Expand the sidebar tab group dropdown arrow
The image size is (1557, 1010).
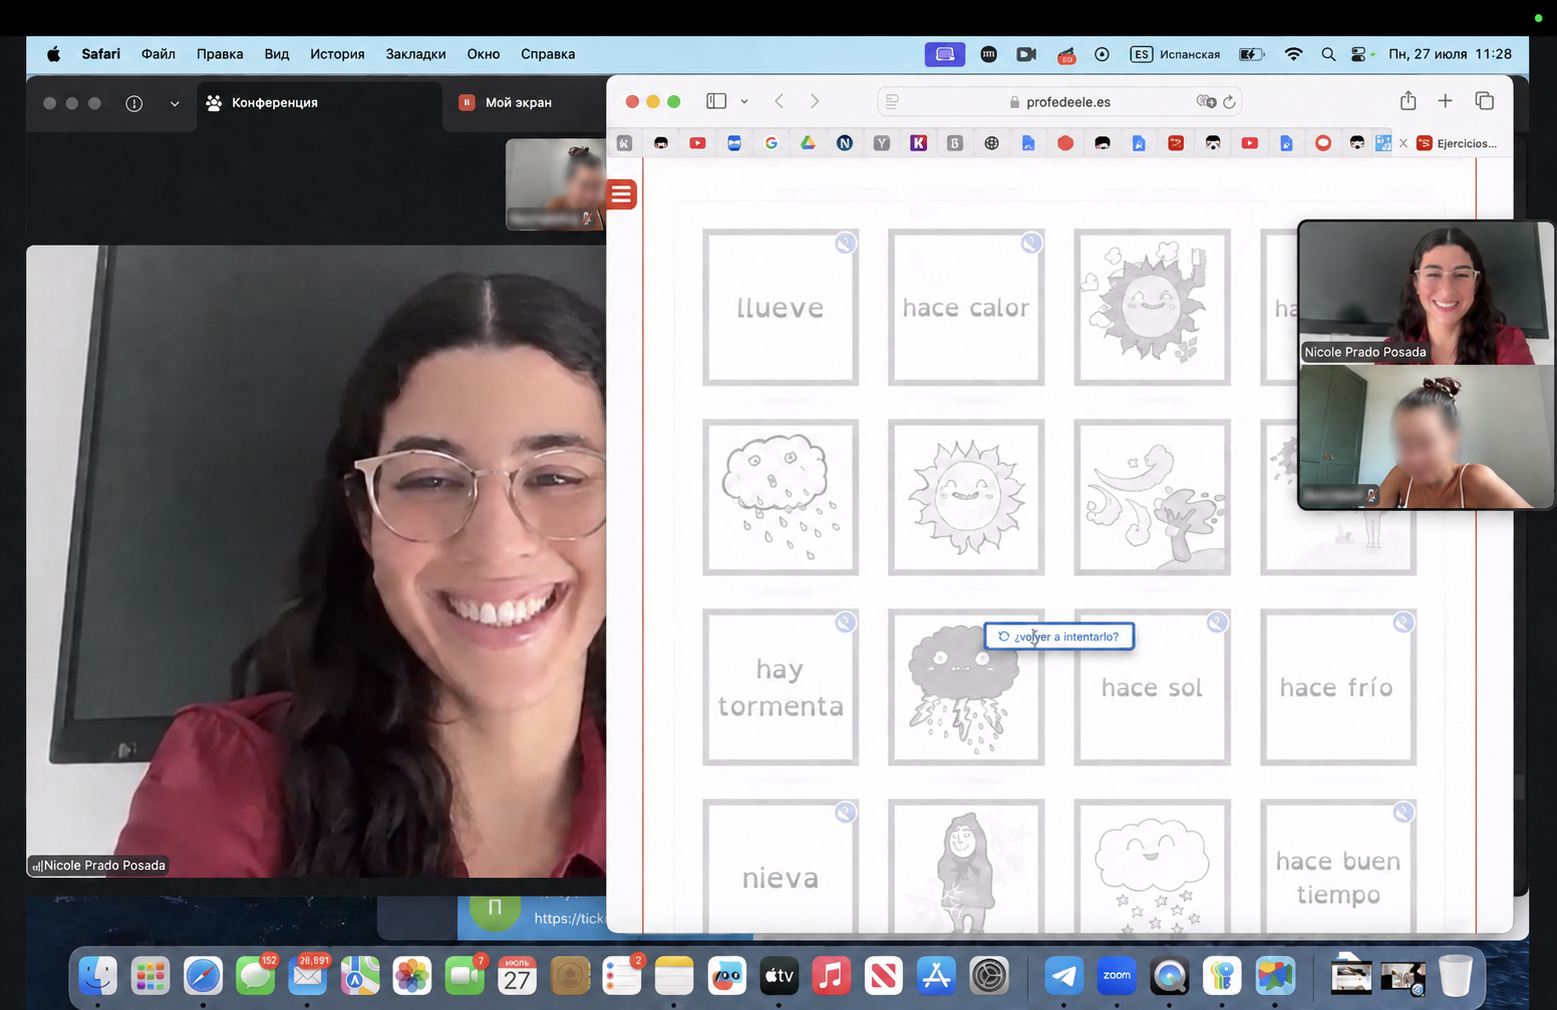coord(744,101)
